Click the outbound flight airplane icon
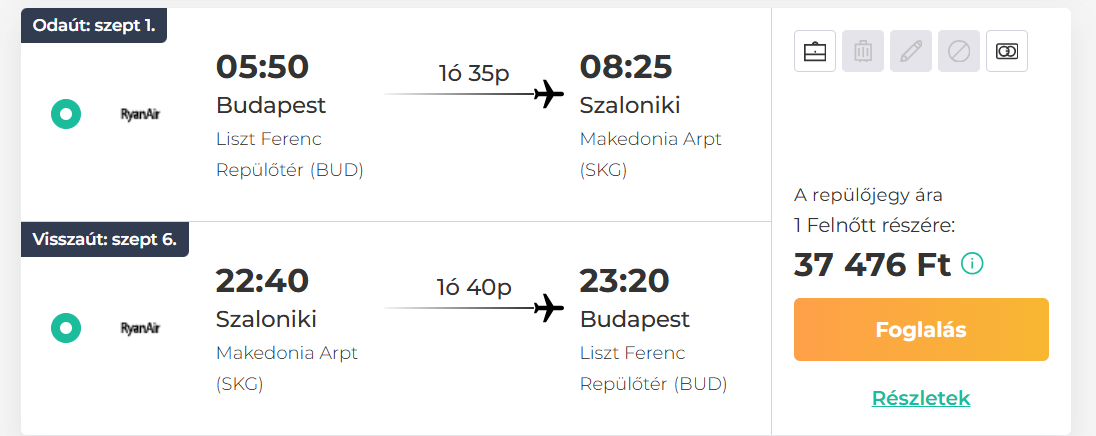Screen dimensions: 1096x436 (549, 94)
